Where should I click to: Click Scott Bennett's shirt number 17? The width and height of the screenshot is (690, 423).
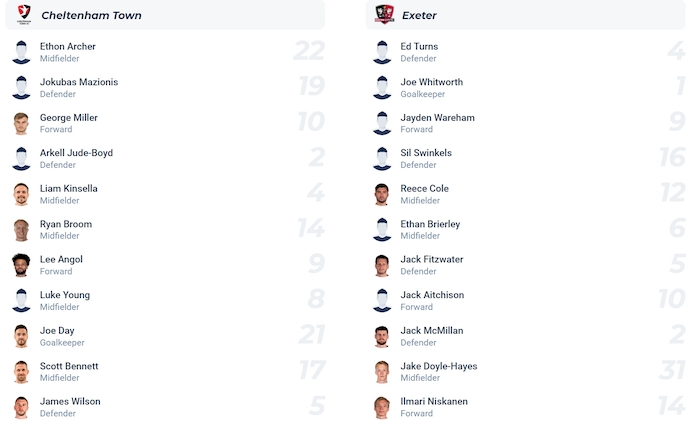[312, 371]
